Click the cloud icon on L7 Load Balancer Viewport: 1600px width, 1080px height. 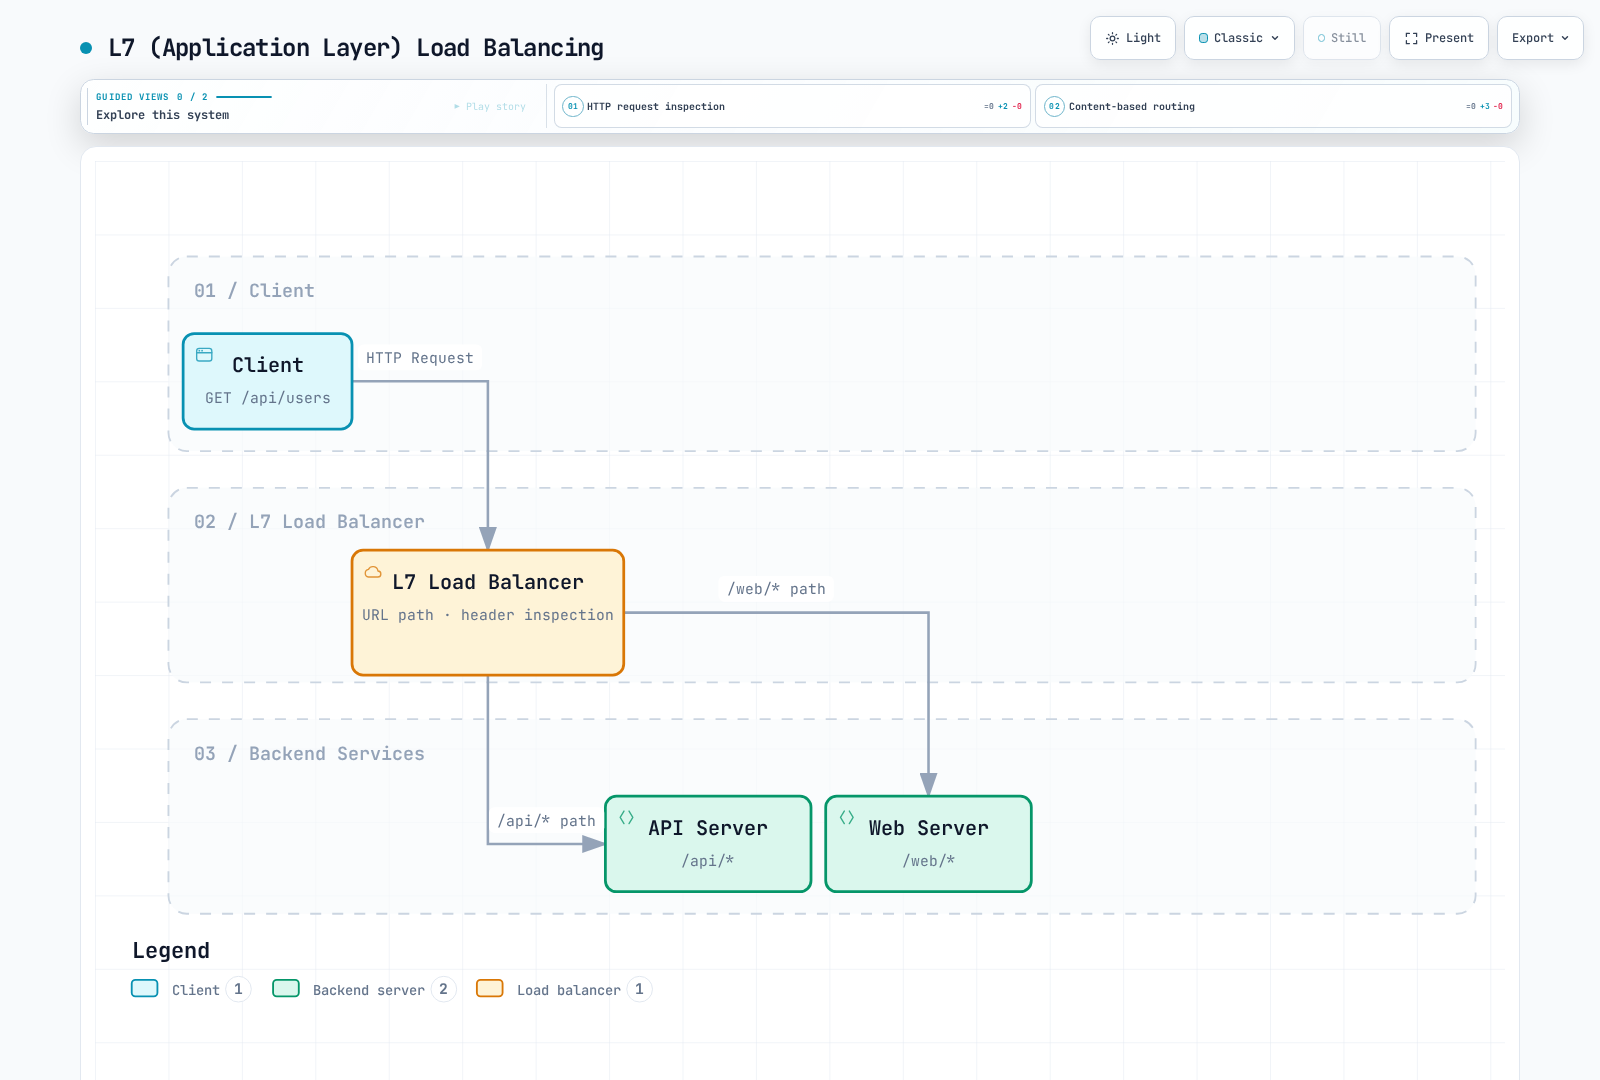(x=373, y=572)
